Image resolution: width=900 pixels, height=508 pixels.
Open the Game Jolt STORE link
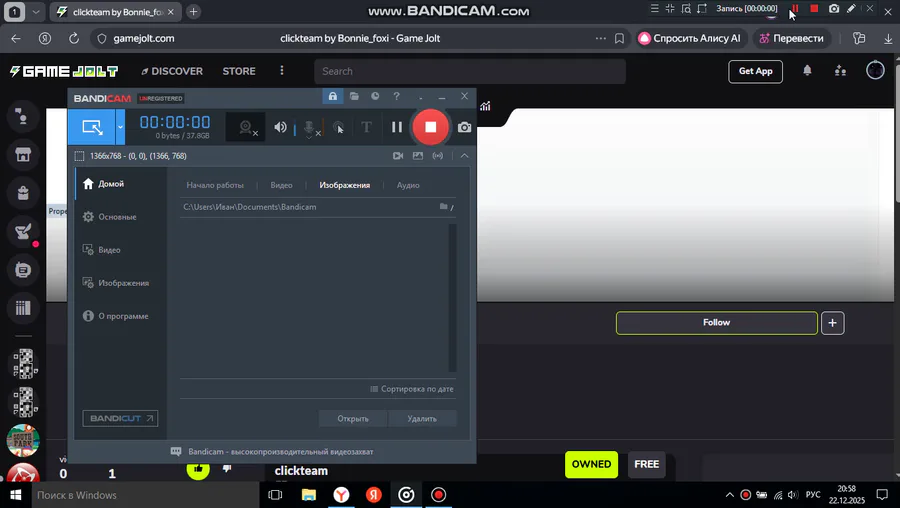(x=239, y=71)
